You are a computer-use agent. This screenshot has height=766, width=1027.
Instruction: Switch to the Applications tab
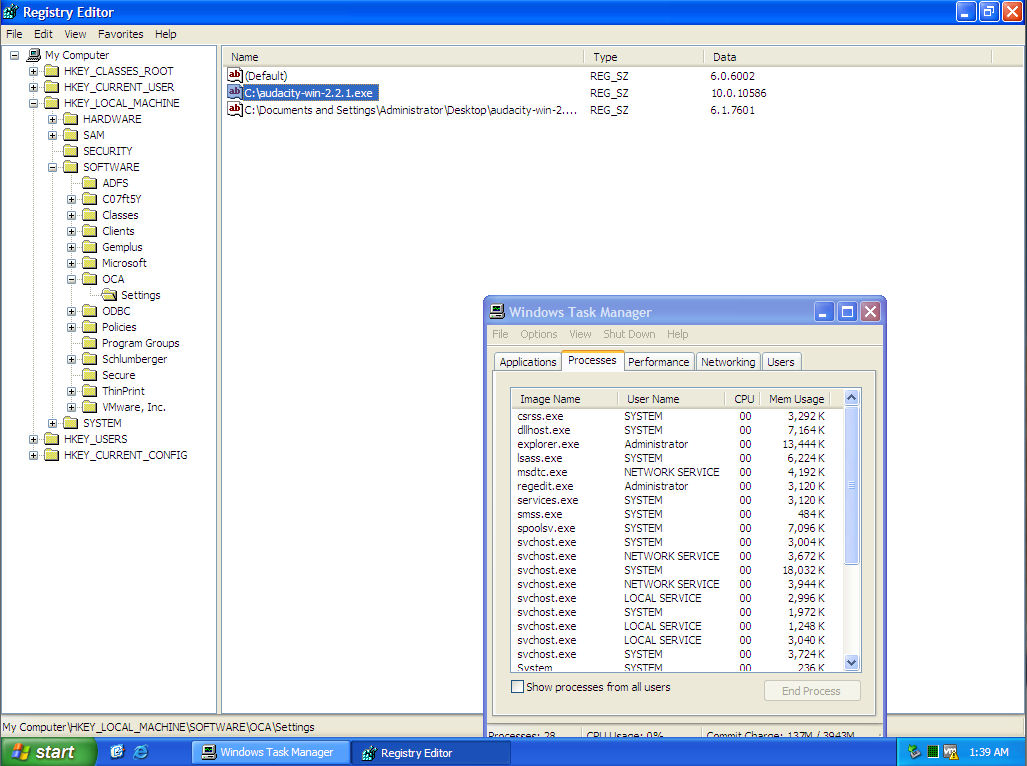tap(527, 362)
